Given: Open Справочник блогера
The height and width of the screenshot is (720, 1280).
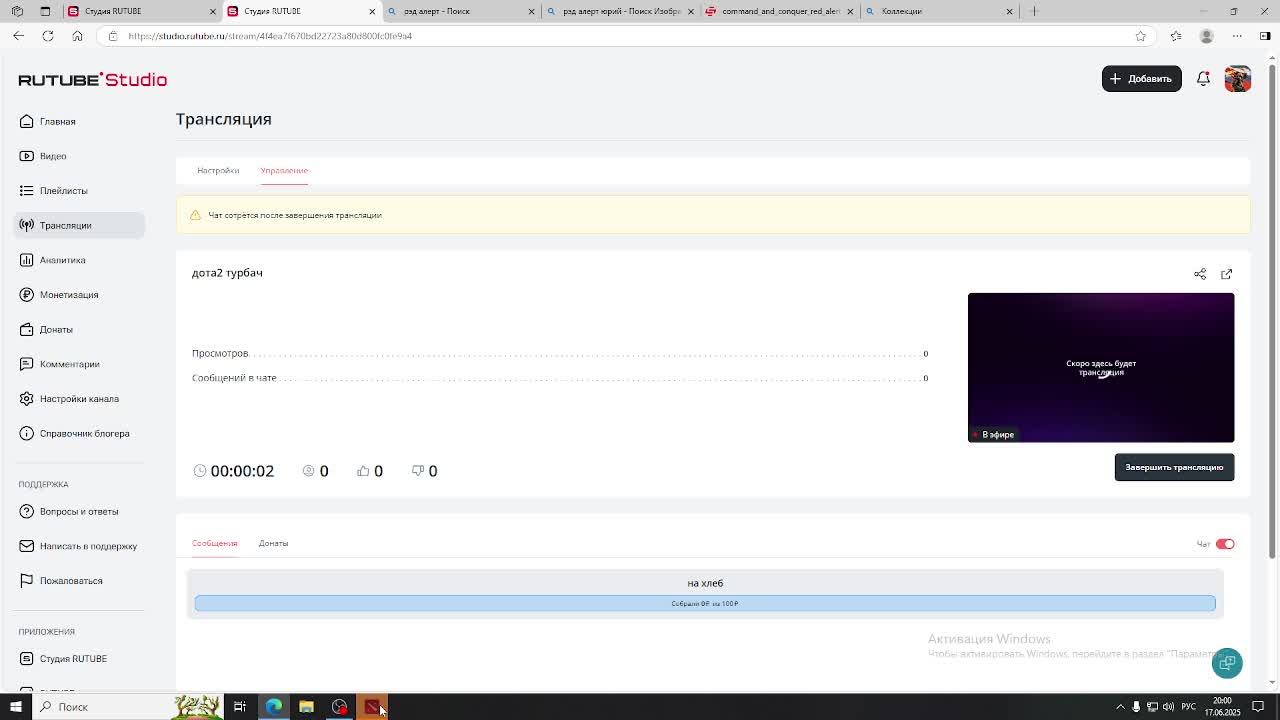Looking at the screenshot, I should coord(79,433).
